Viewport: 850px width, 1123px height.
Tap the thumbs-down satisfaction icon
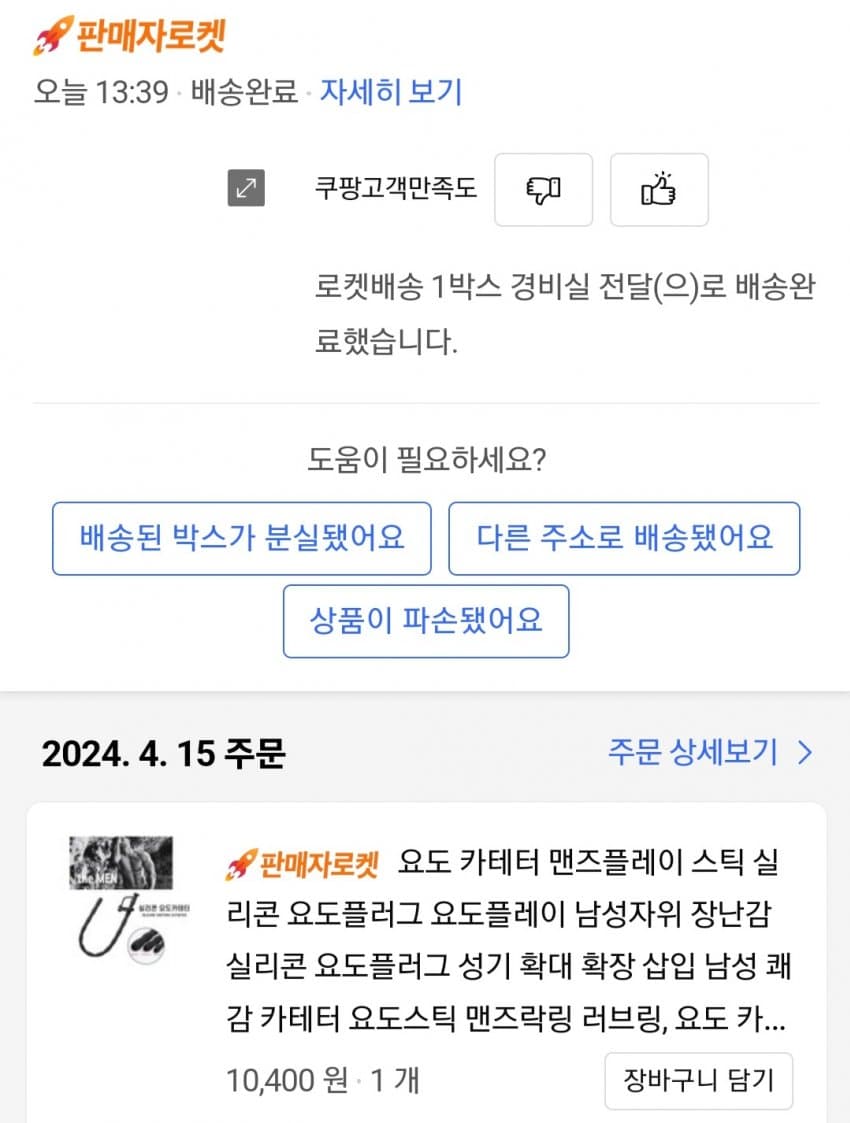(544, 190)
